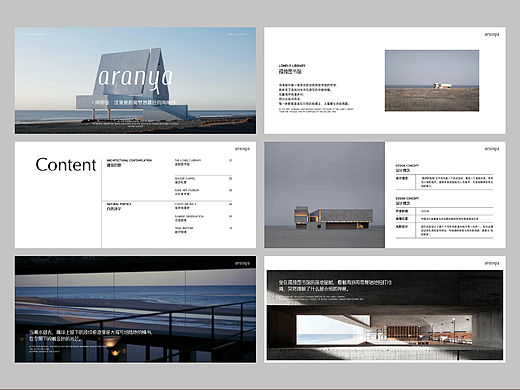Click the upper 'DESIGN CONCEPT' heading

(x=407, y=165)
